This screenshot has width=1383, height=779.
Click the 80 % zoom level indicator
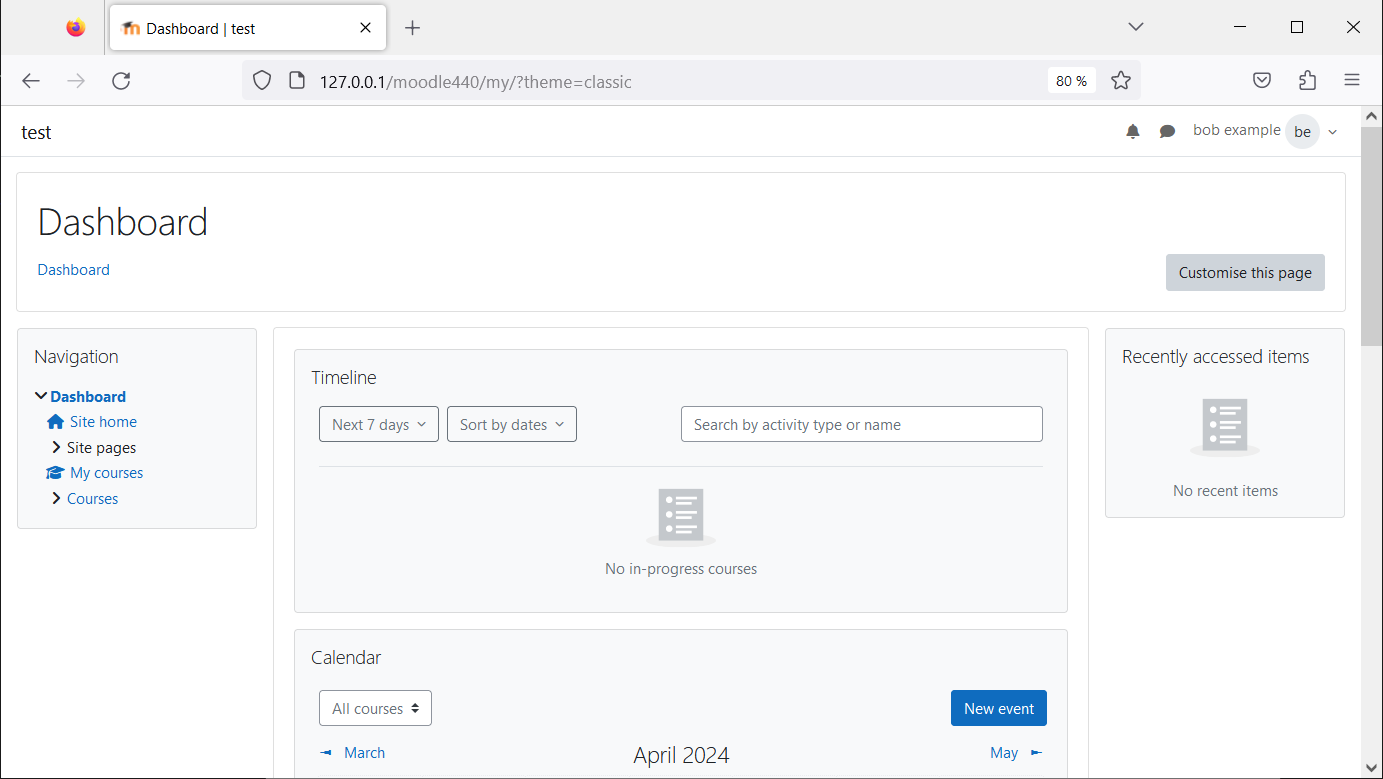point(1072,81)
